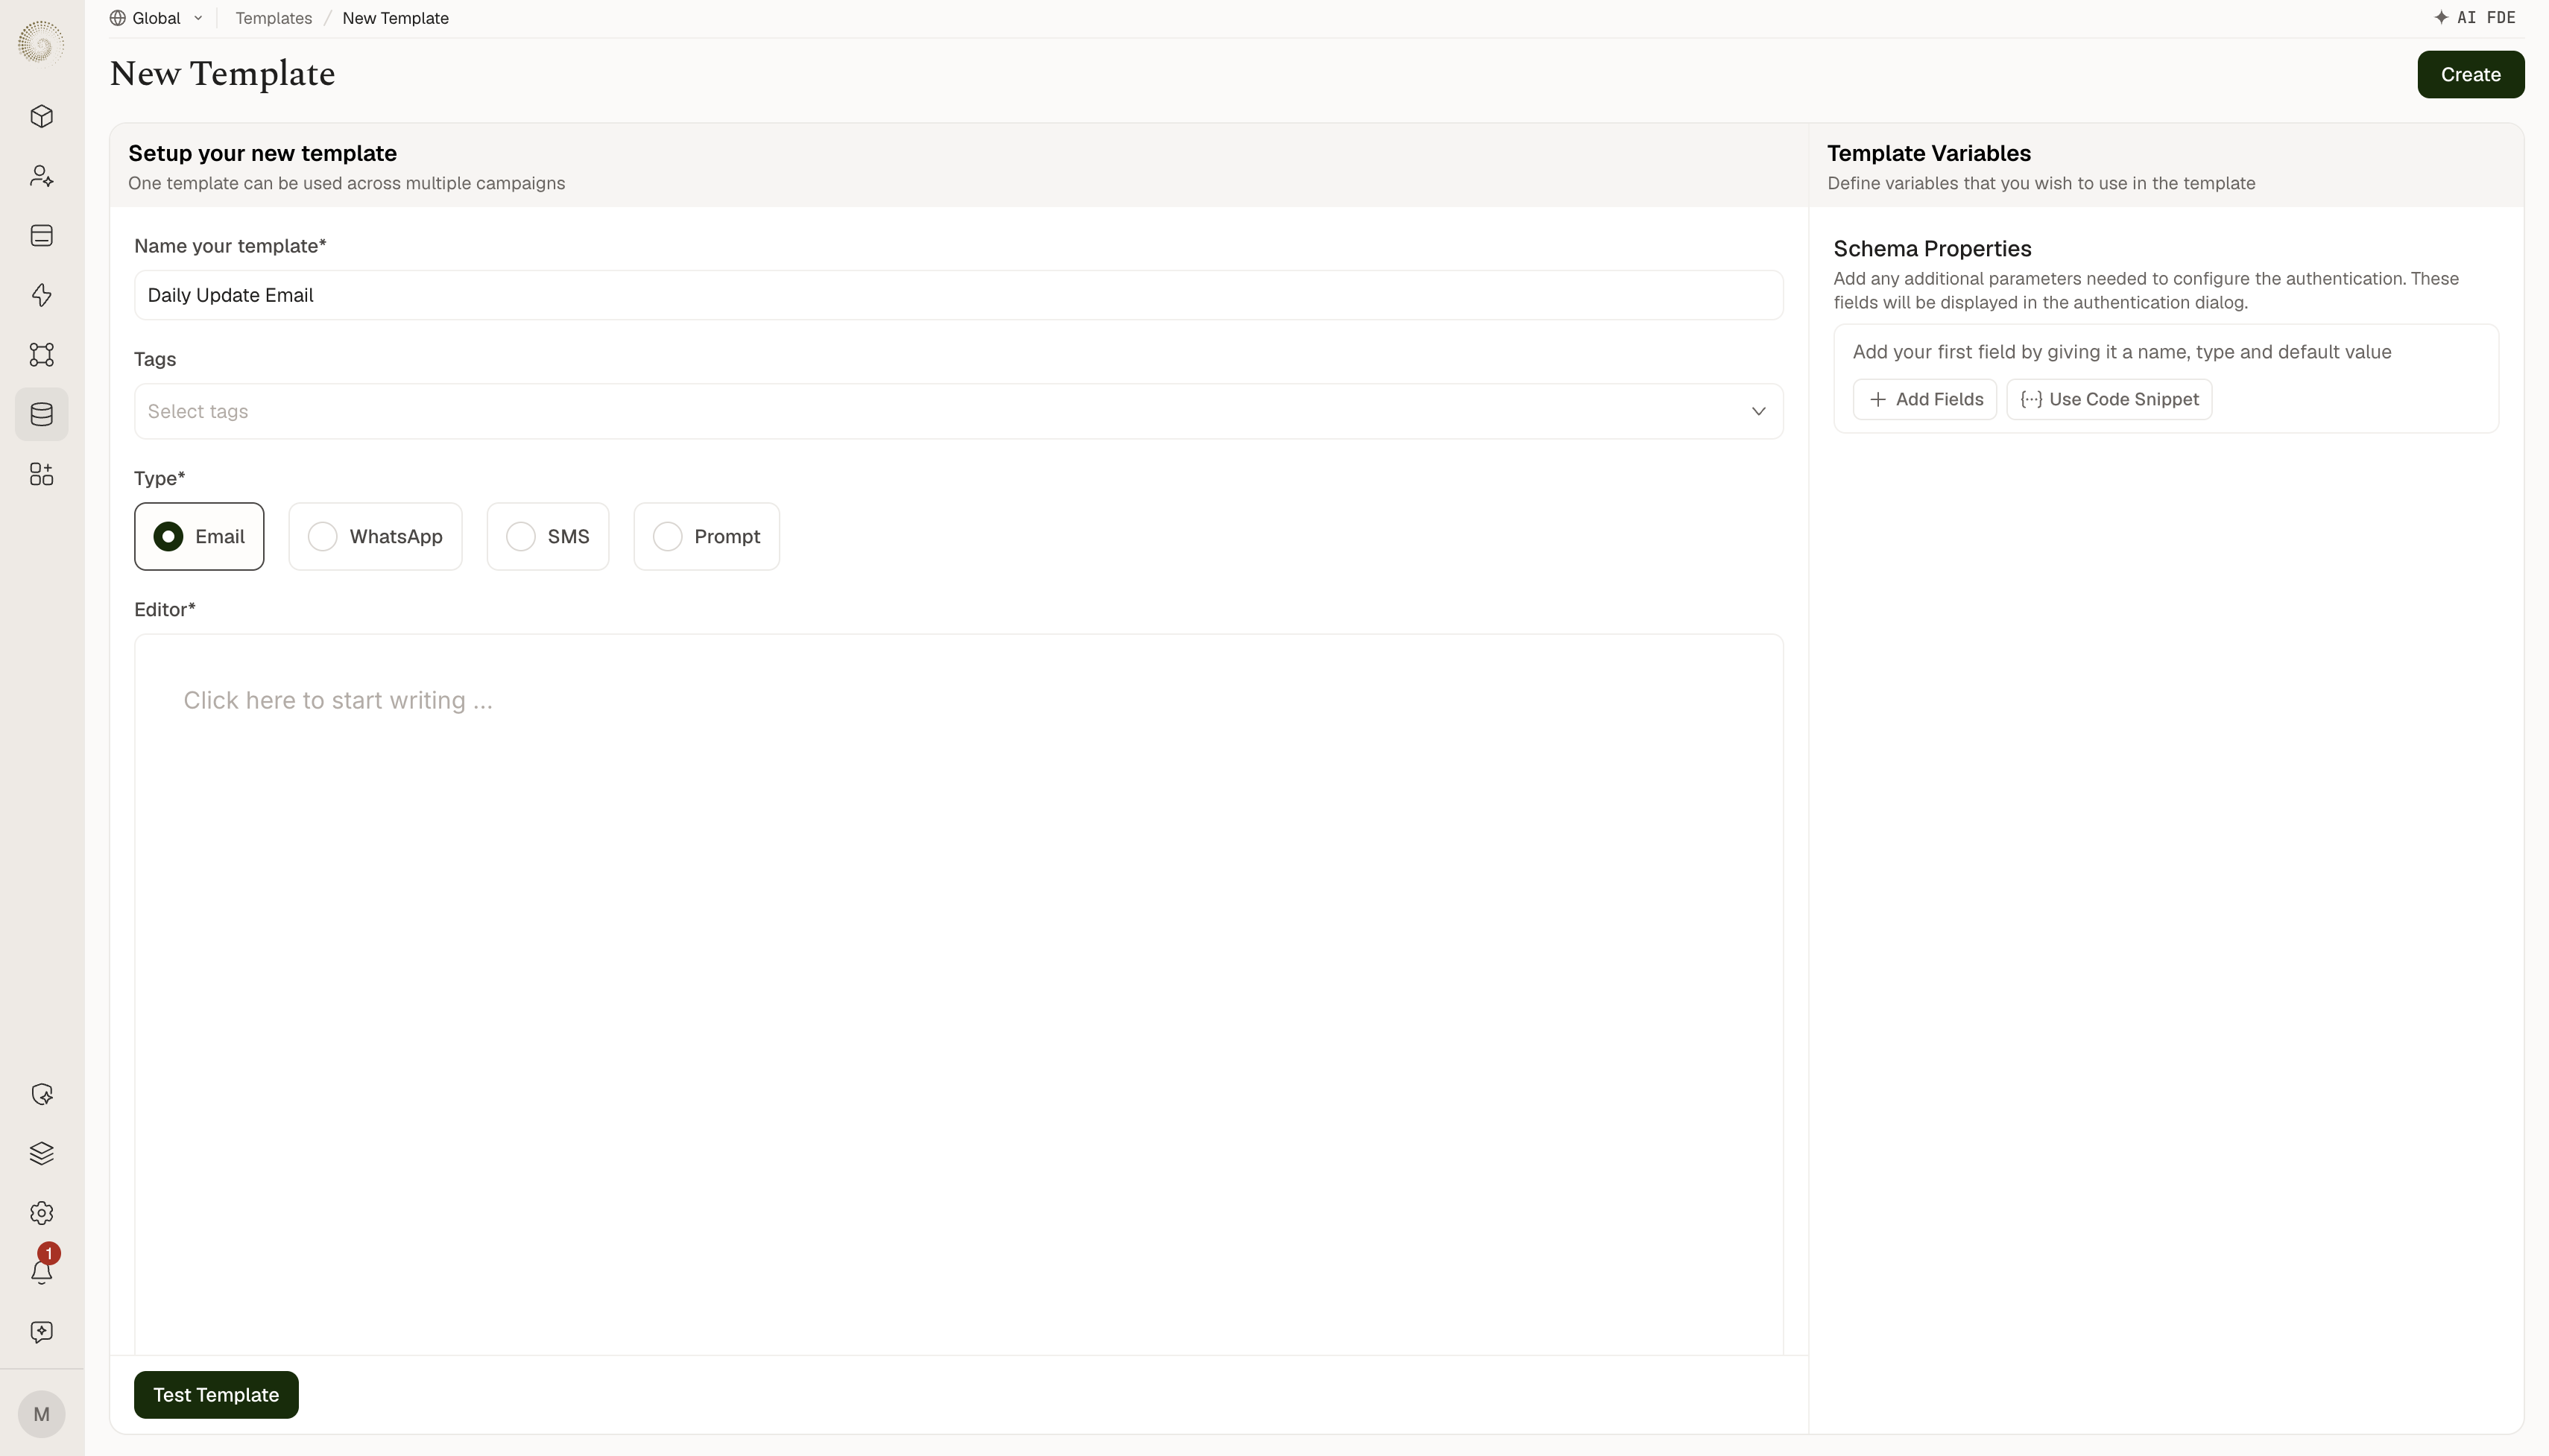
Task: Open the AI FDE assistant
Action: pos(2474,18)
